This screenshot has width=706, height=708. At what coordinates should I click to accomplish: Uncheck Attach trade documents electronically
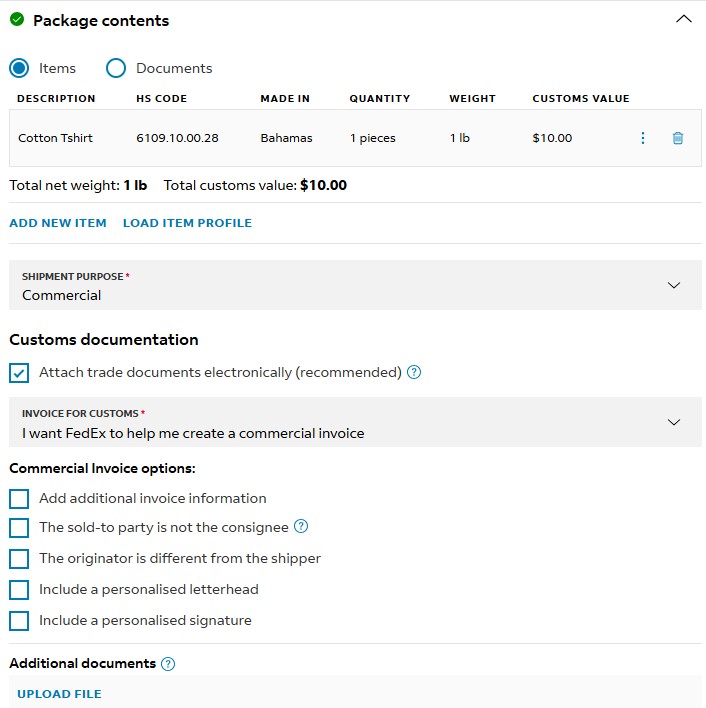click(x=19, y=372)
